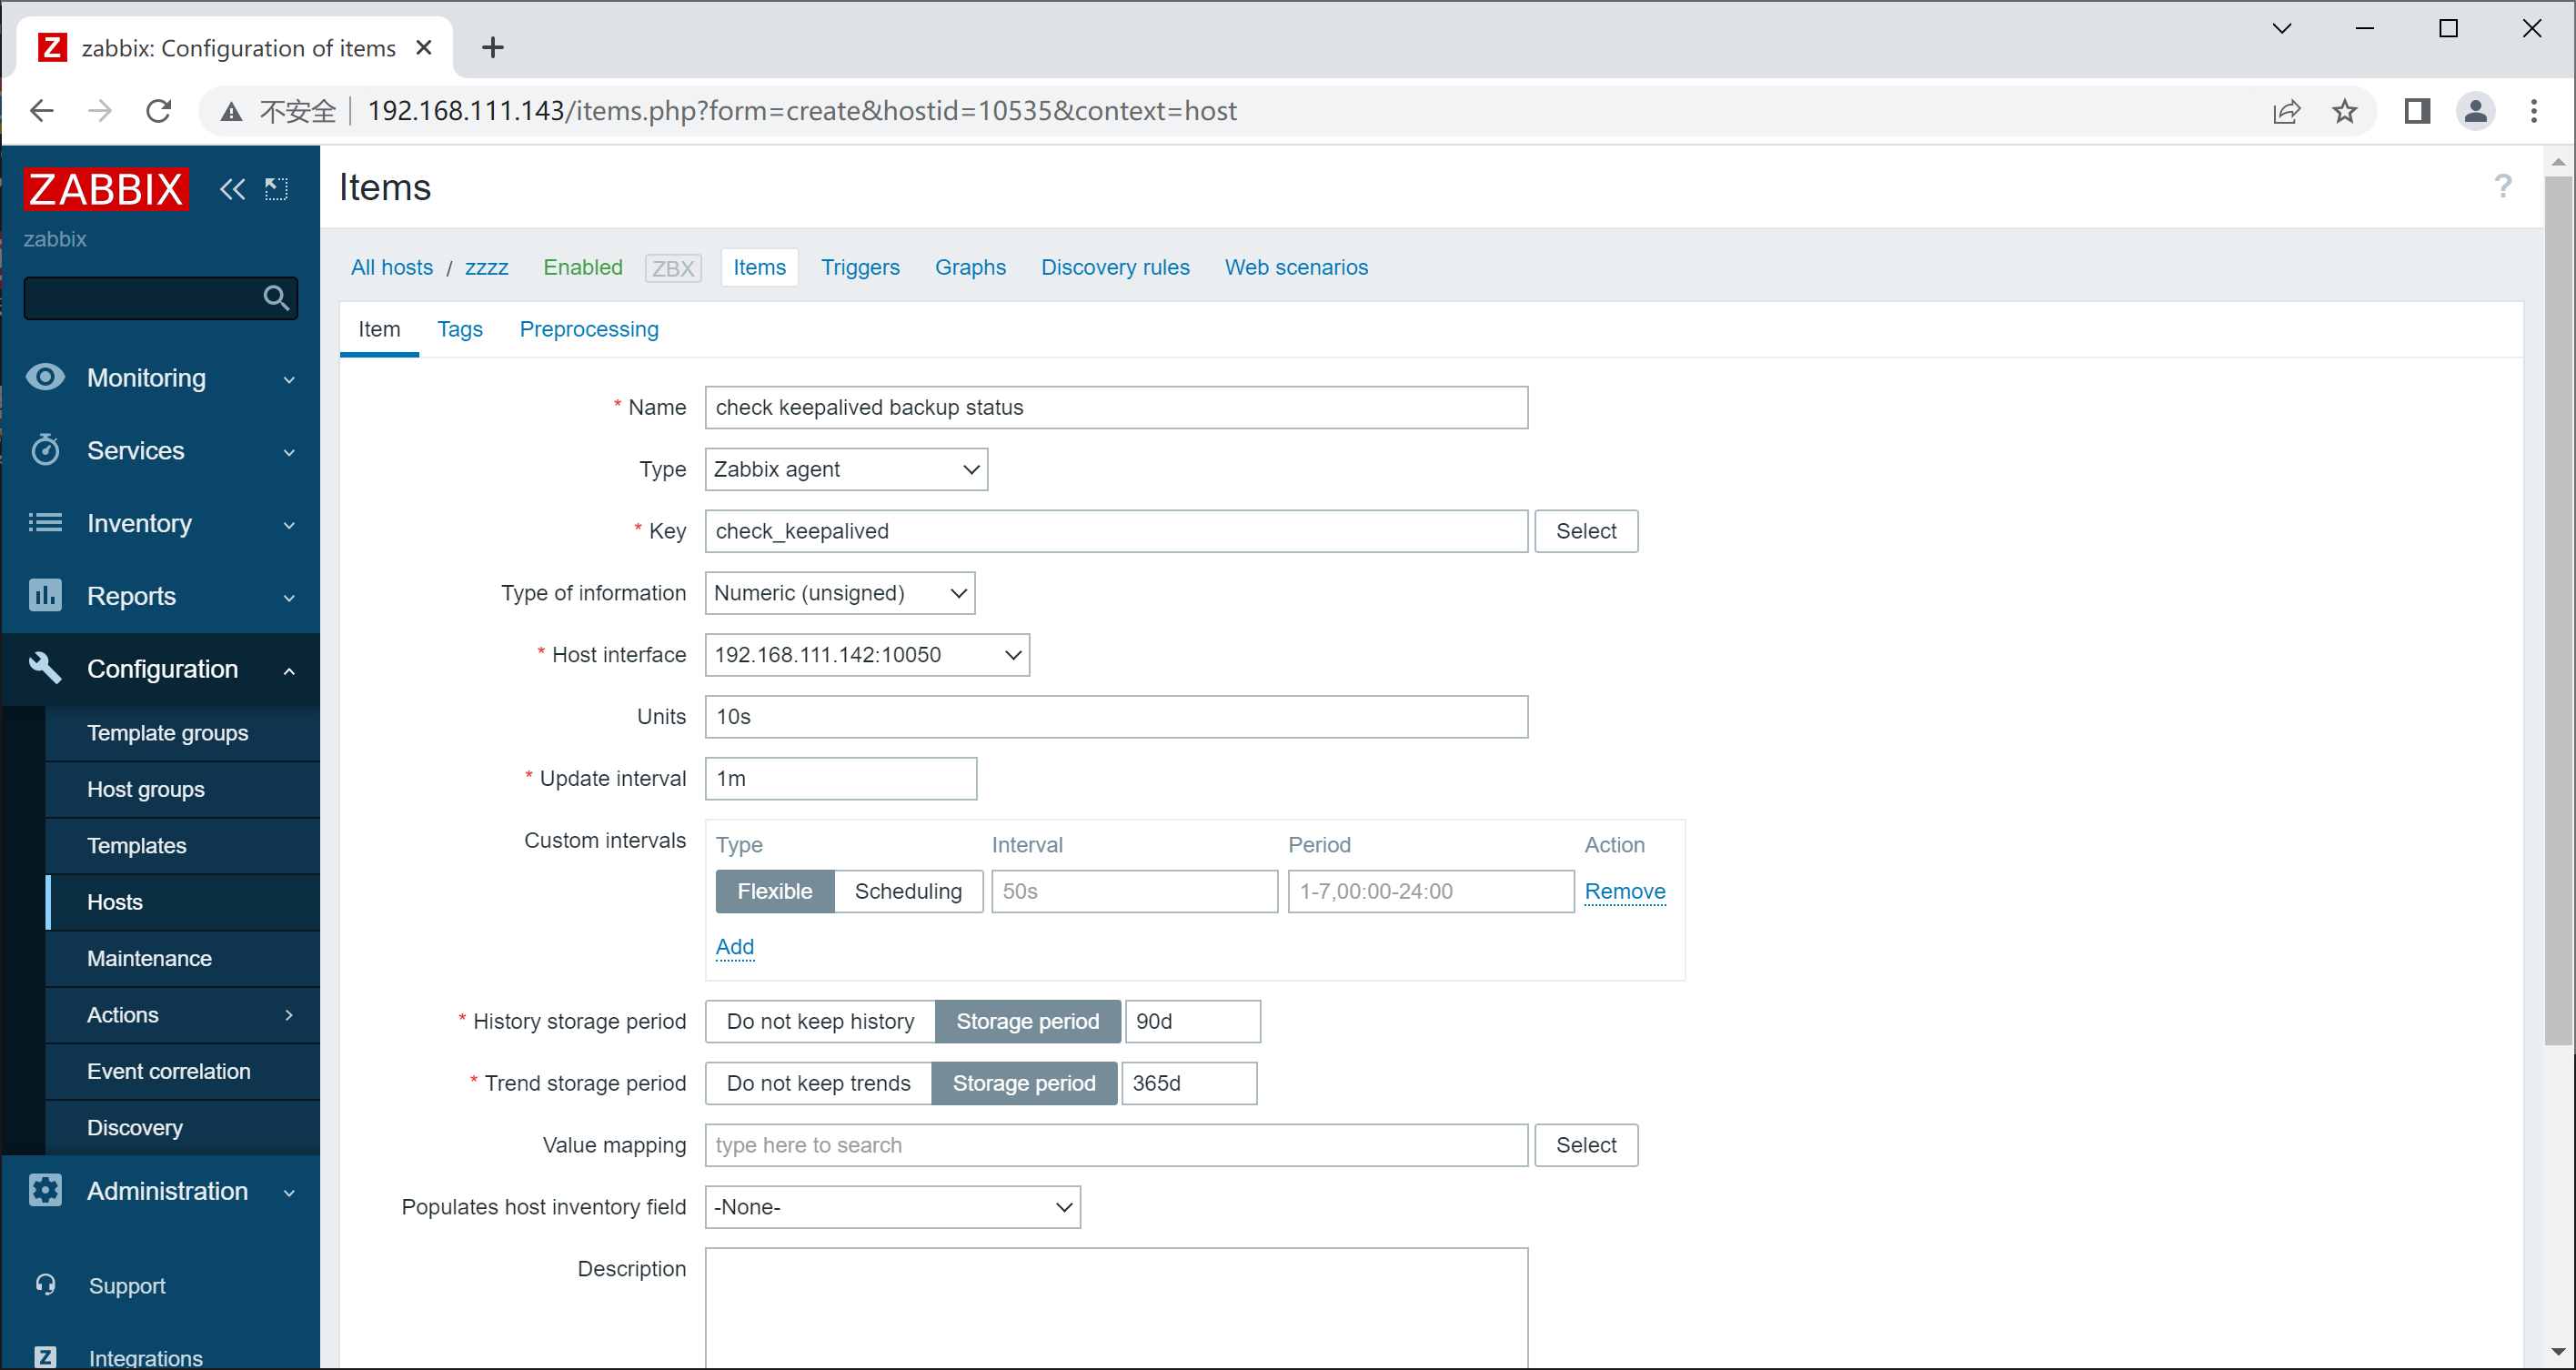Open the Type of information dropdown
The width and height of the screenshot is (2576, 1370).
pyautogui.click(x=840, y=593)
